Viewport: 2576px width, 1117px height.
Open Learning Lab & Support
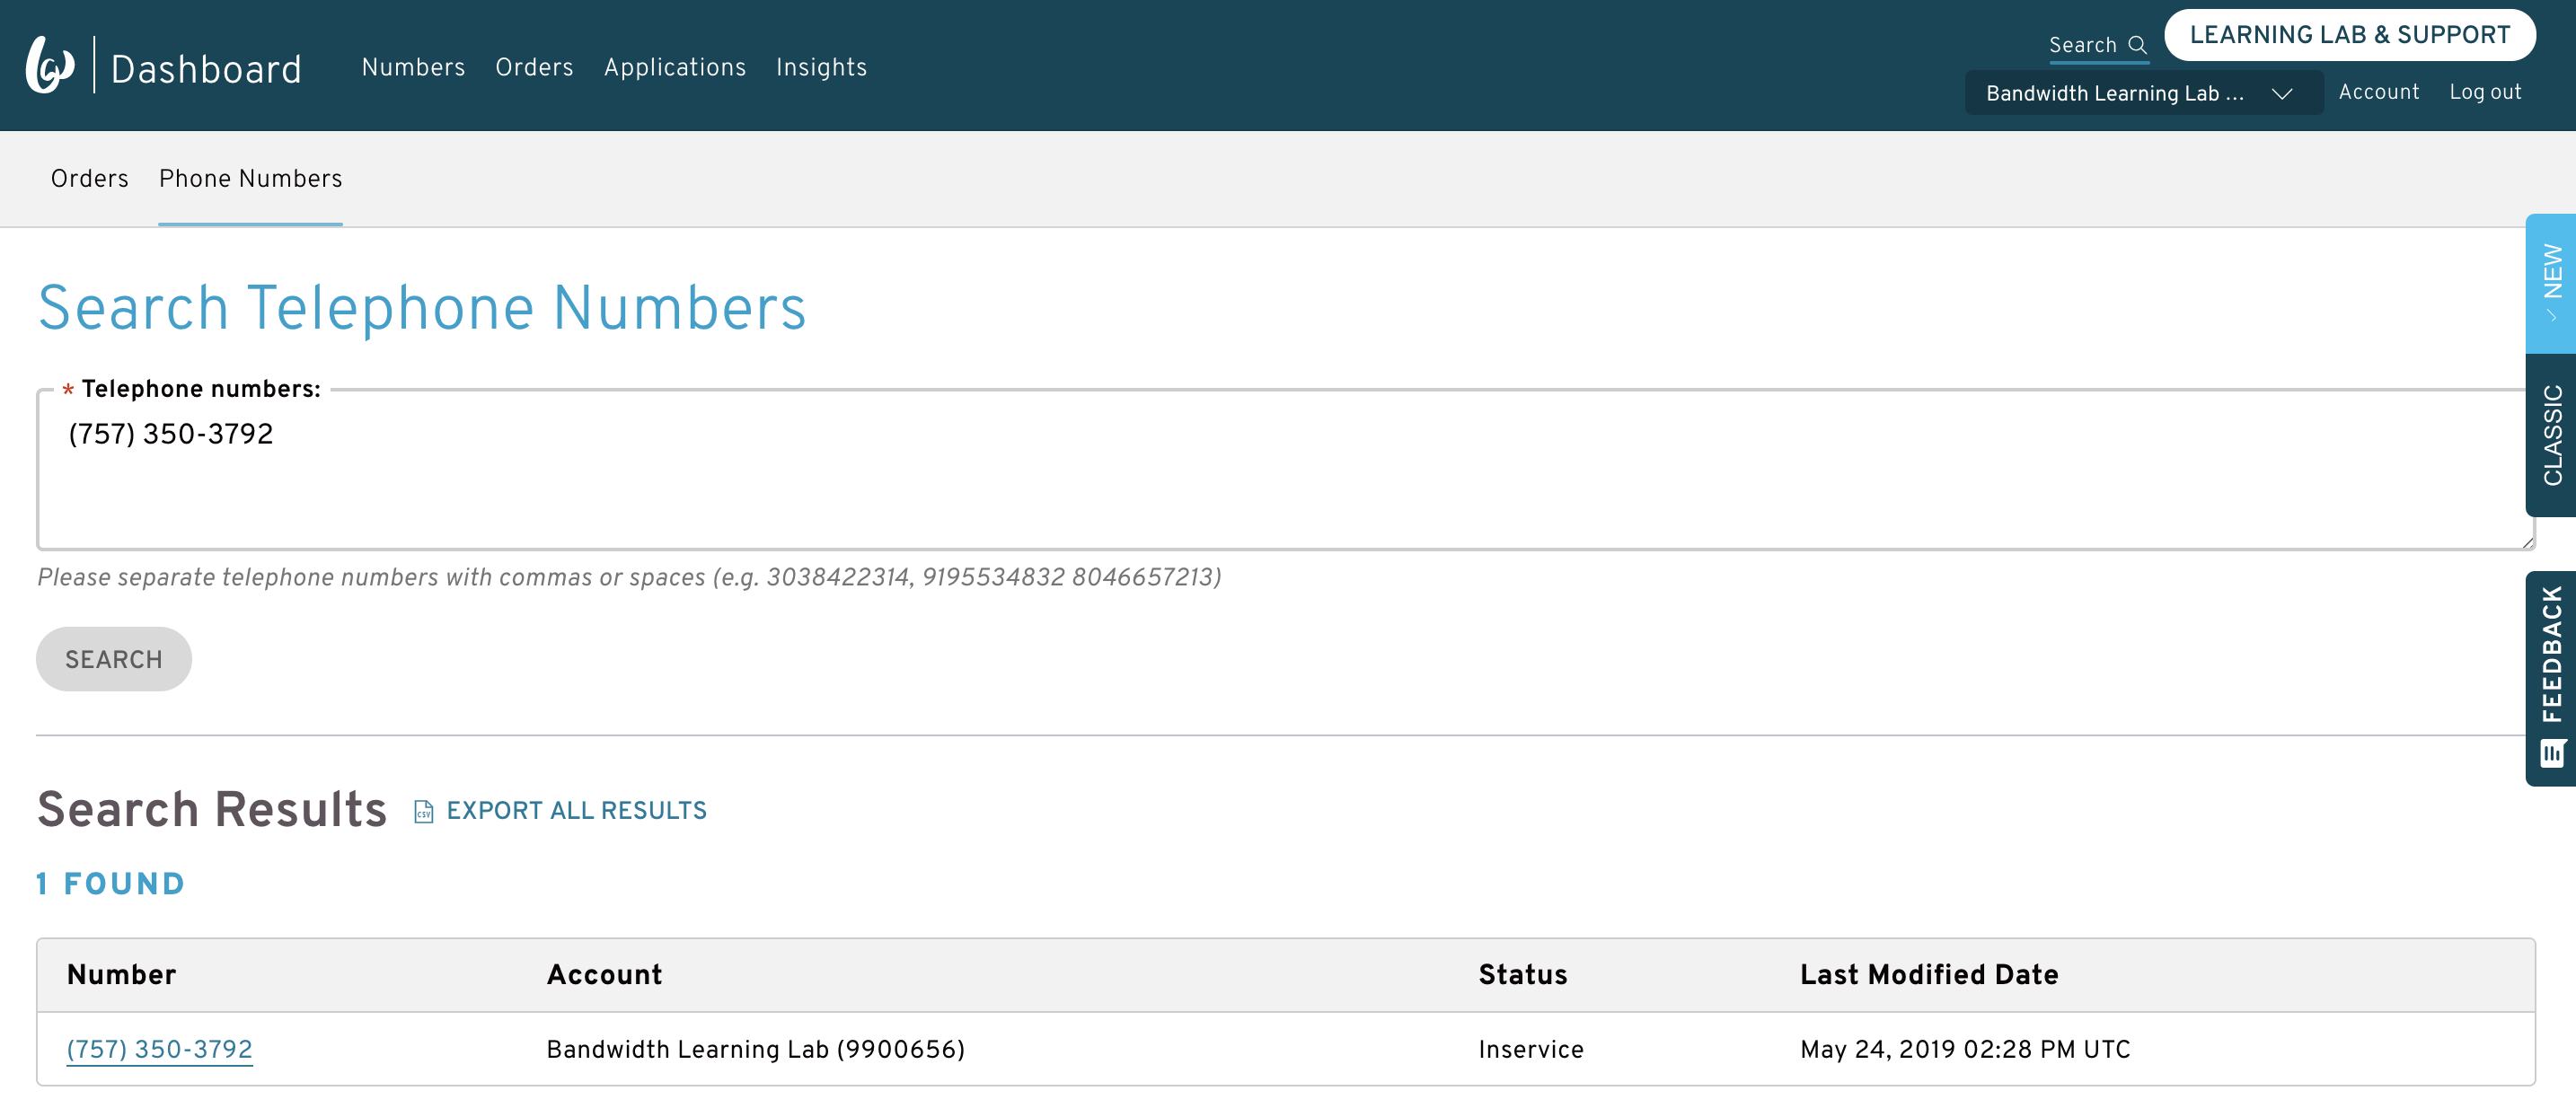pos(2349,33)
